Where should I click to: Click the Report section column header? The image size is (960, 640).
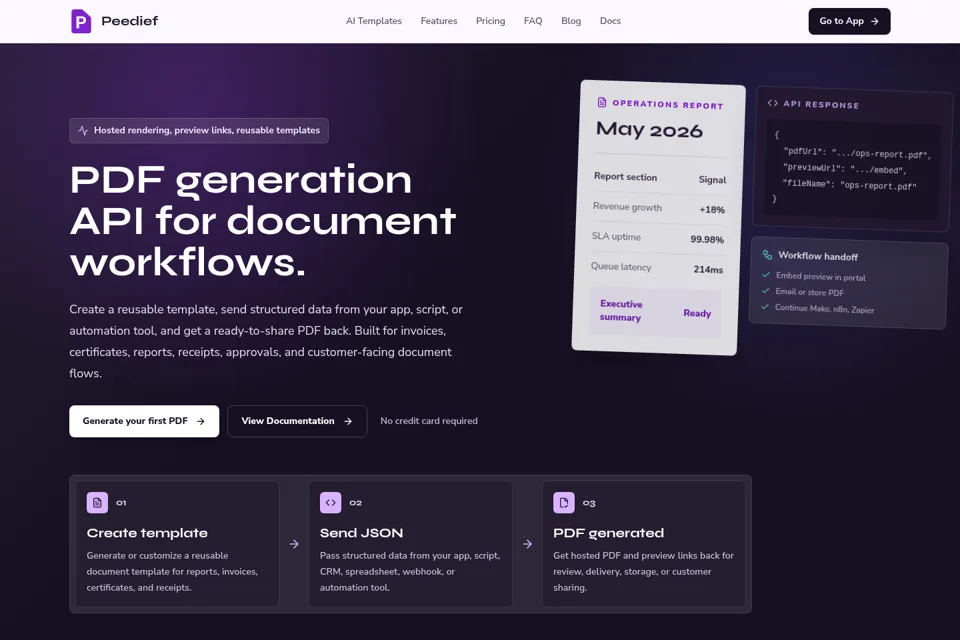point(625,176)
